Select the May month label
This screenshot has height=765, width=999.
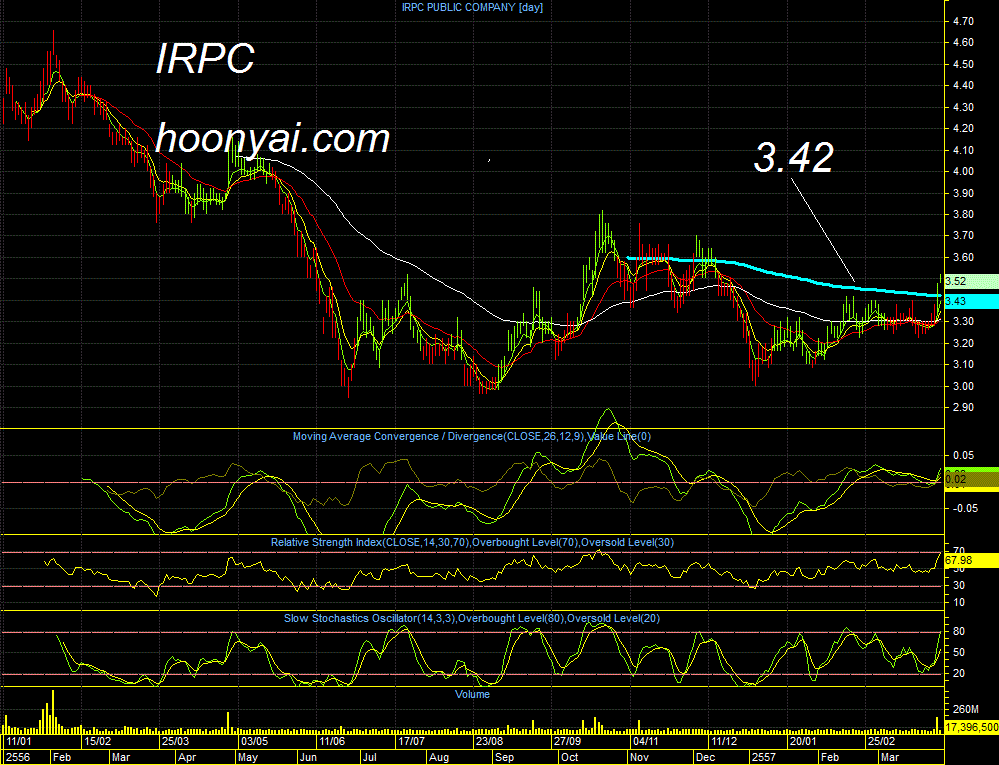247,757
